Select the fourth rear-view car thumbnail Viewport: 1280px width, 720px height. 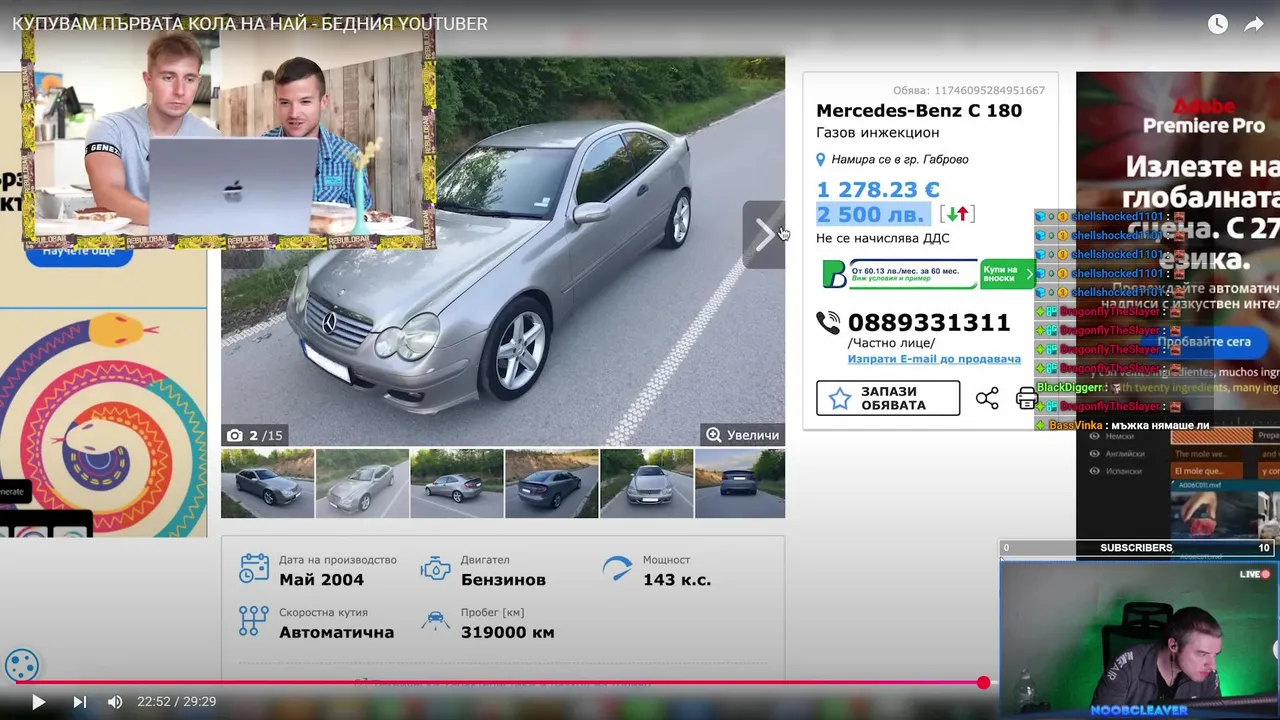tap(552, 483)
